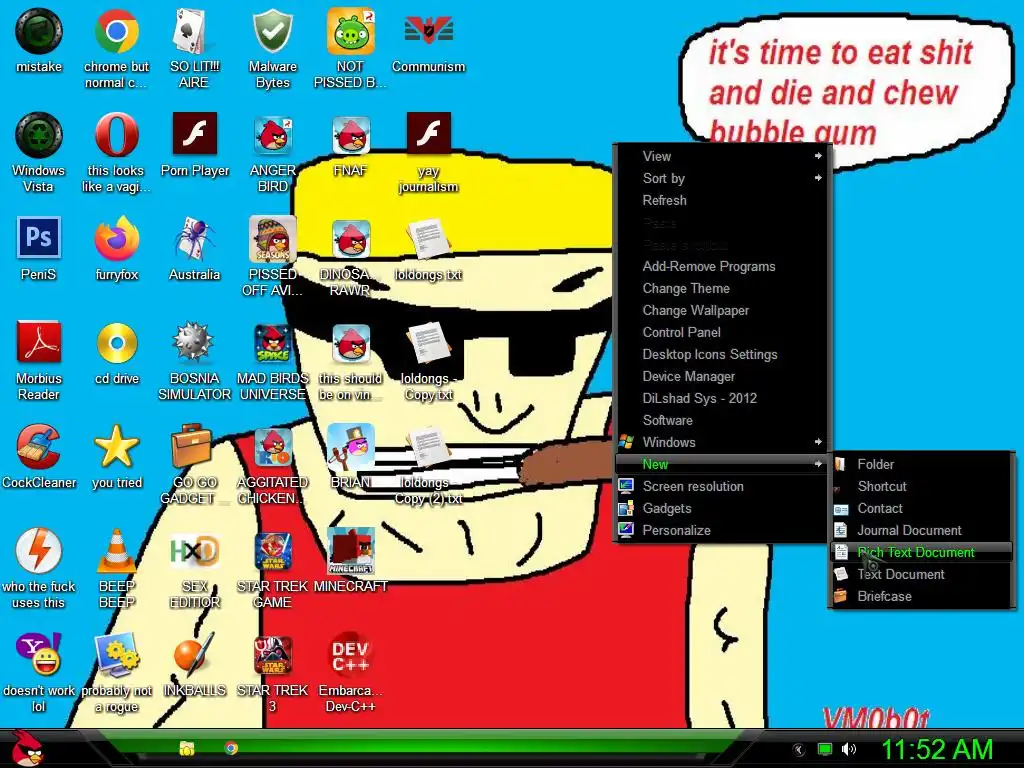This screenshot has width=1024, height=768.
Task: Open the INKBALLS icon
Action: click(x=194, y=654)
